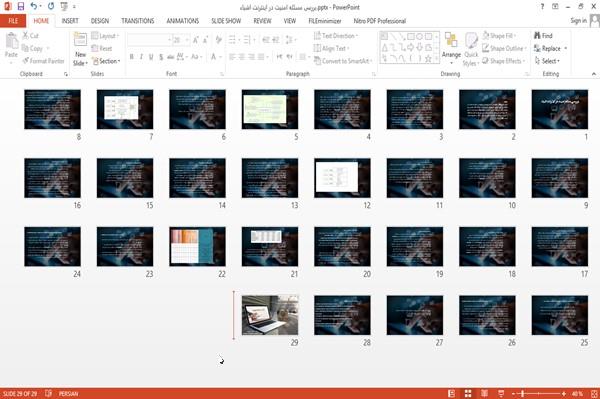Open the Select dropdown in Editing group
Screen dimensions: 600x399
pyautogui.click(x=547, y=61)
